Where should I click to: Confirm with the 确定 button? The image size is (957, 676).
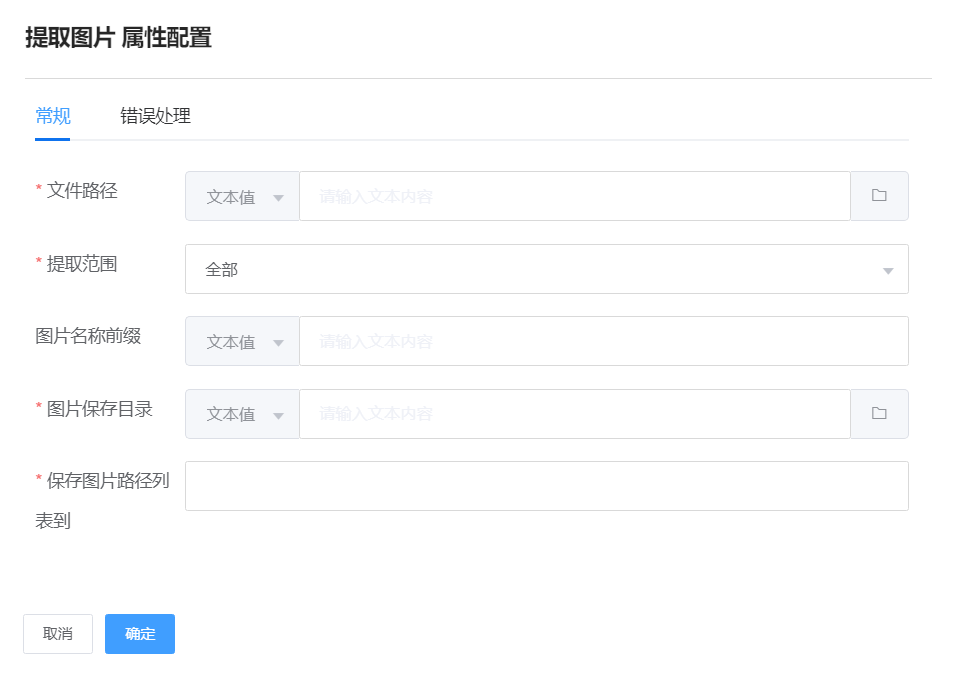[x=140, y=634]
